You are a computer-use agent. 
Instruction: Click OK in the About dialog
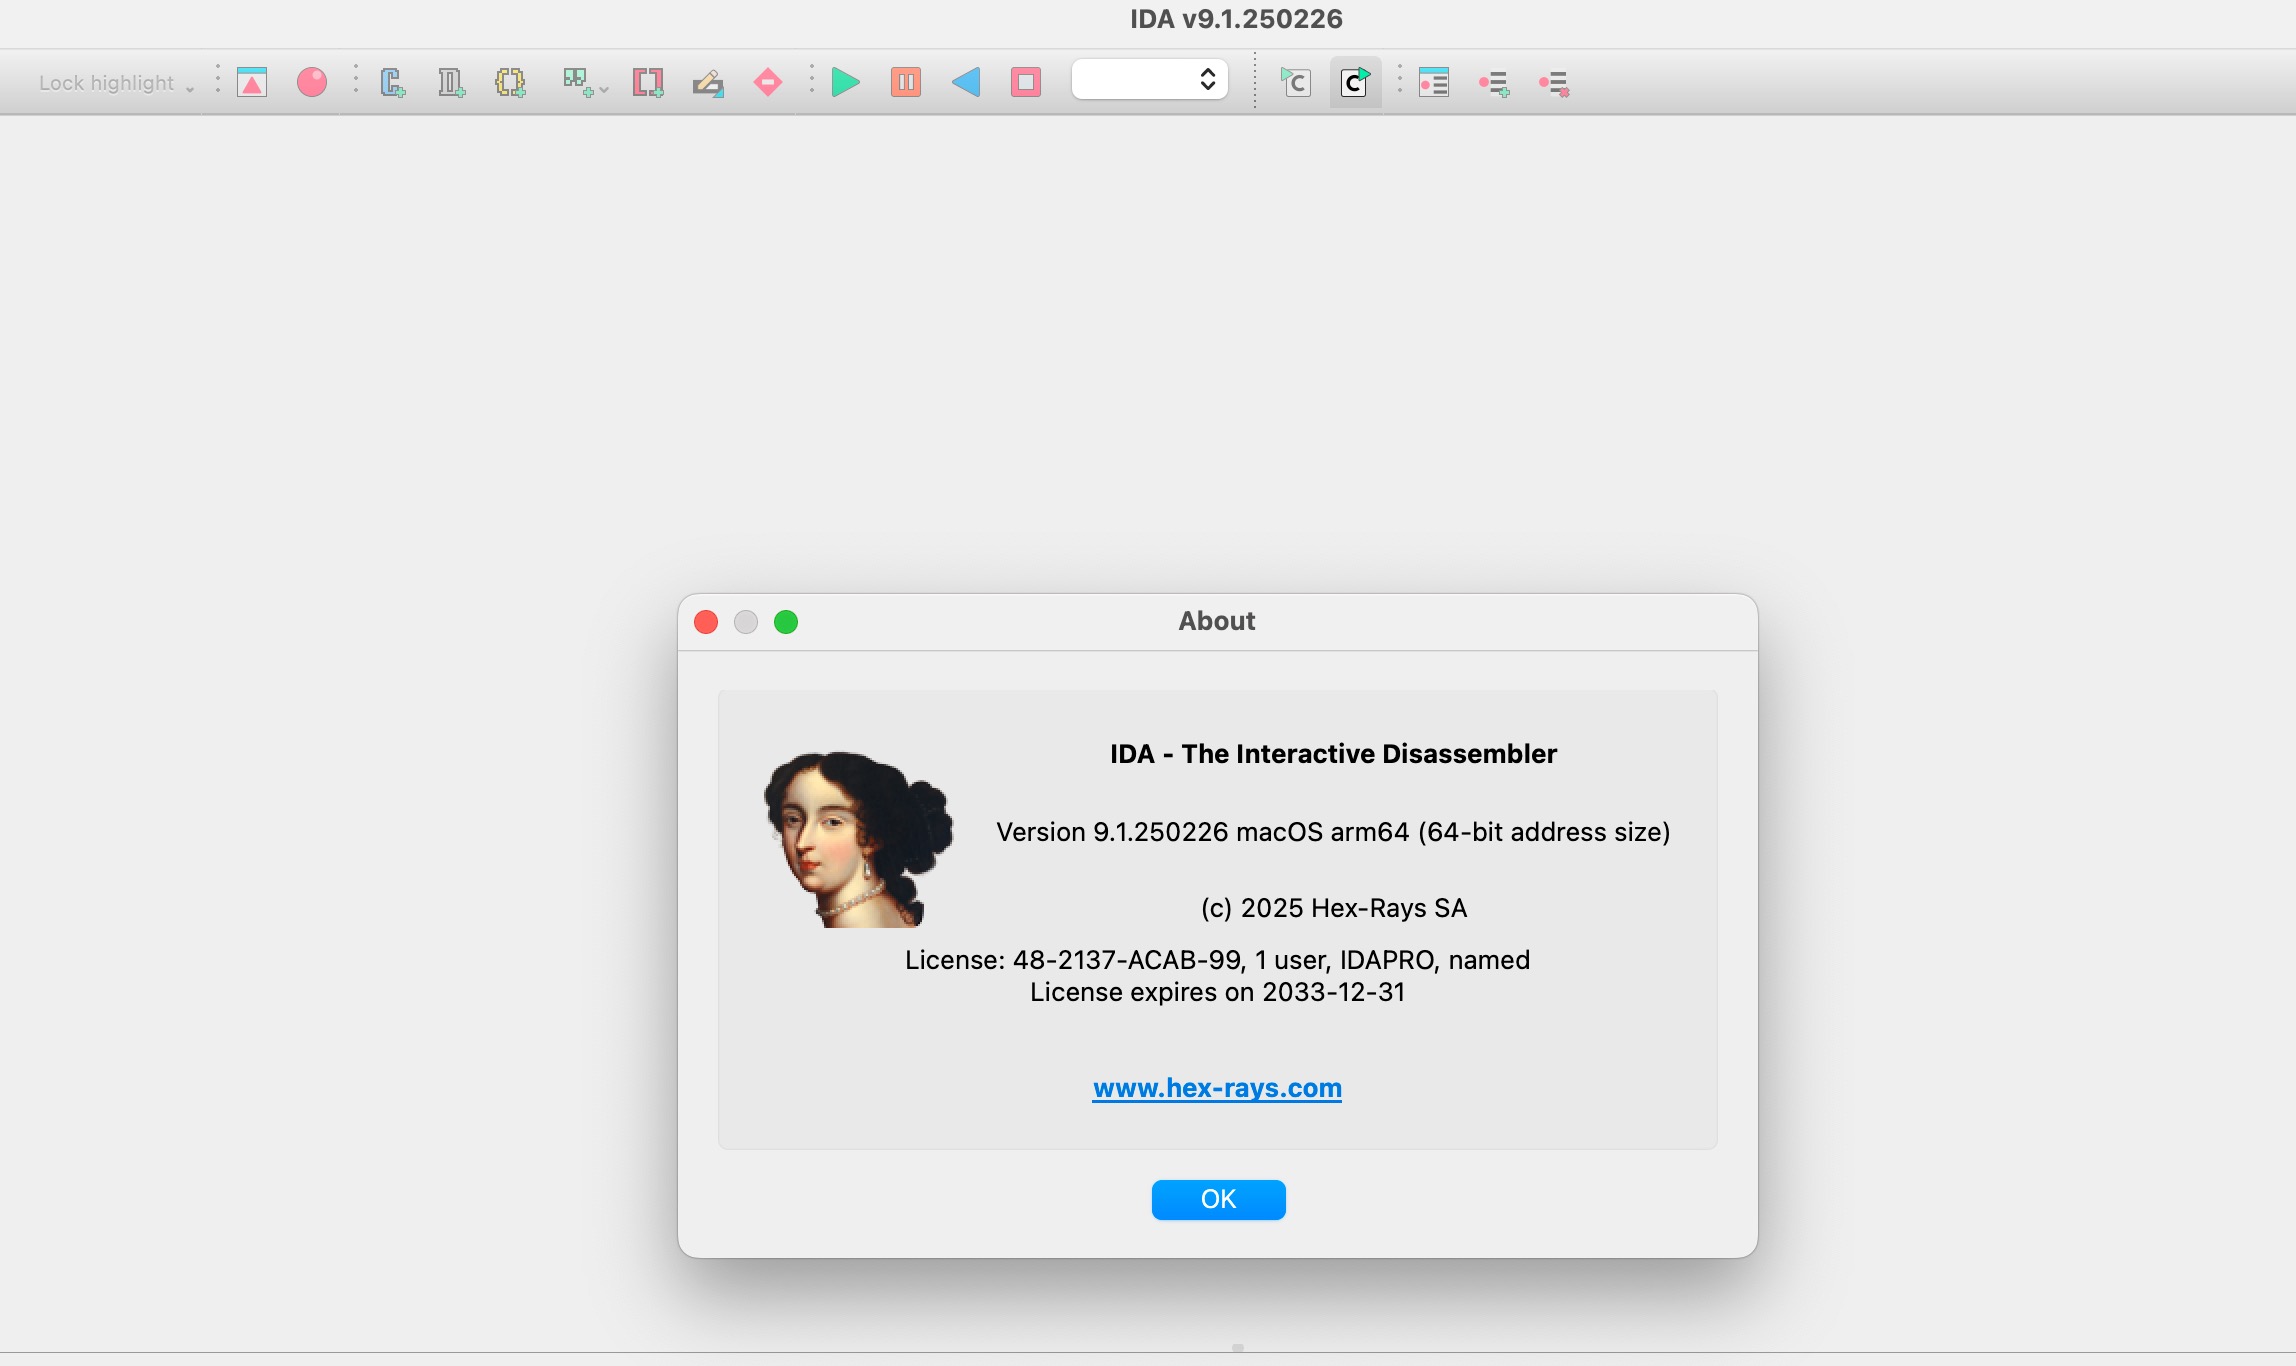(x=1218, y=1199)
